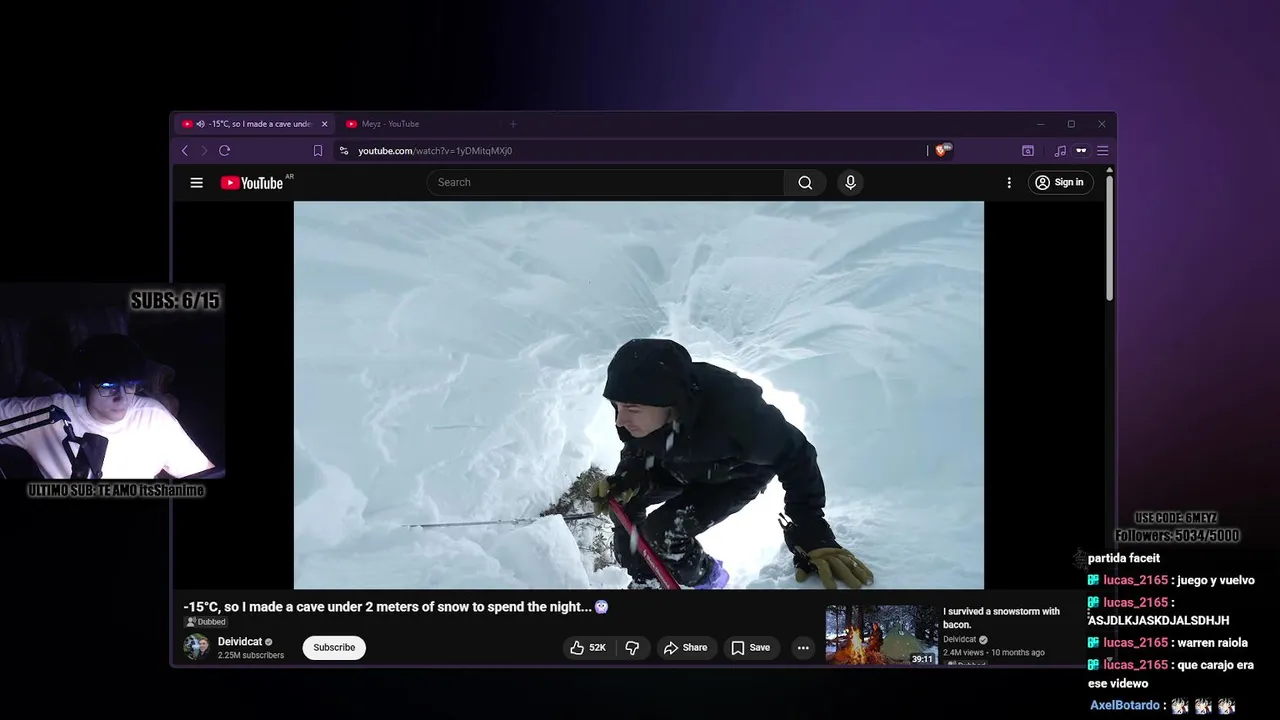The image size is (1280, 720).
Task: Focus the YouTube Search field
Action: [x=606, y=182]
